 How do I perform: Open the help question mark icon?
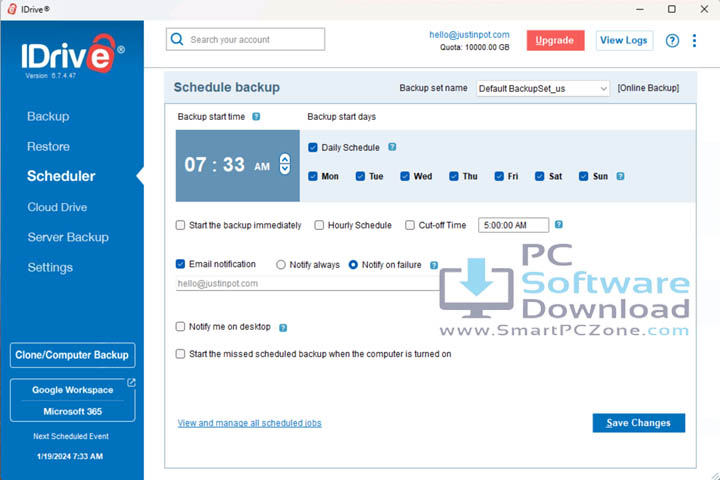click(672, 40)
